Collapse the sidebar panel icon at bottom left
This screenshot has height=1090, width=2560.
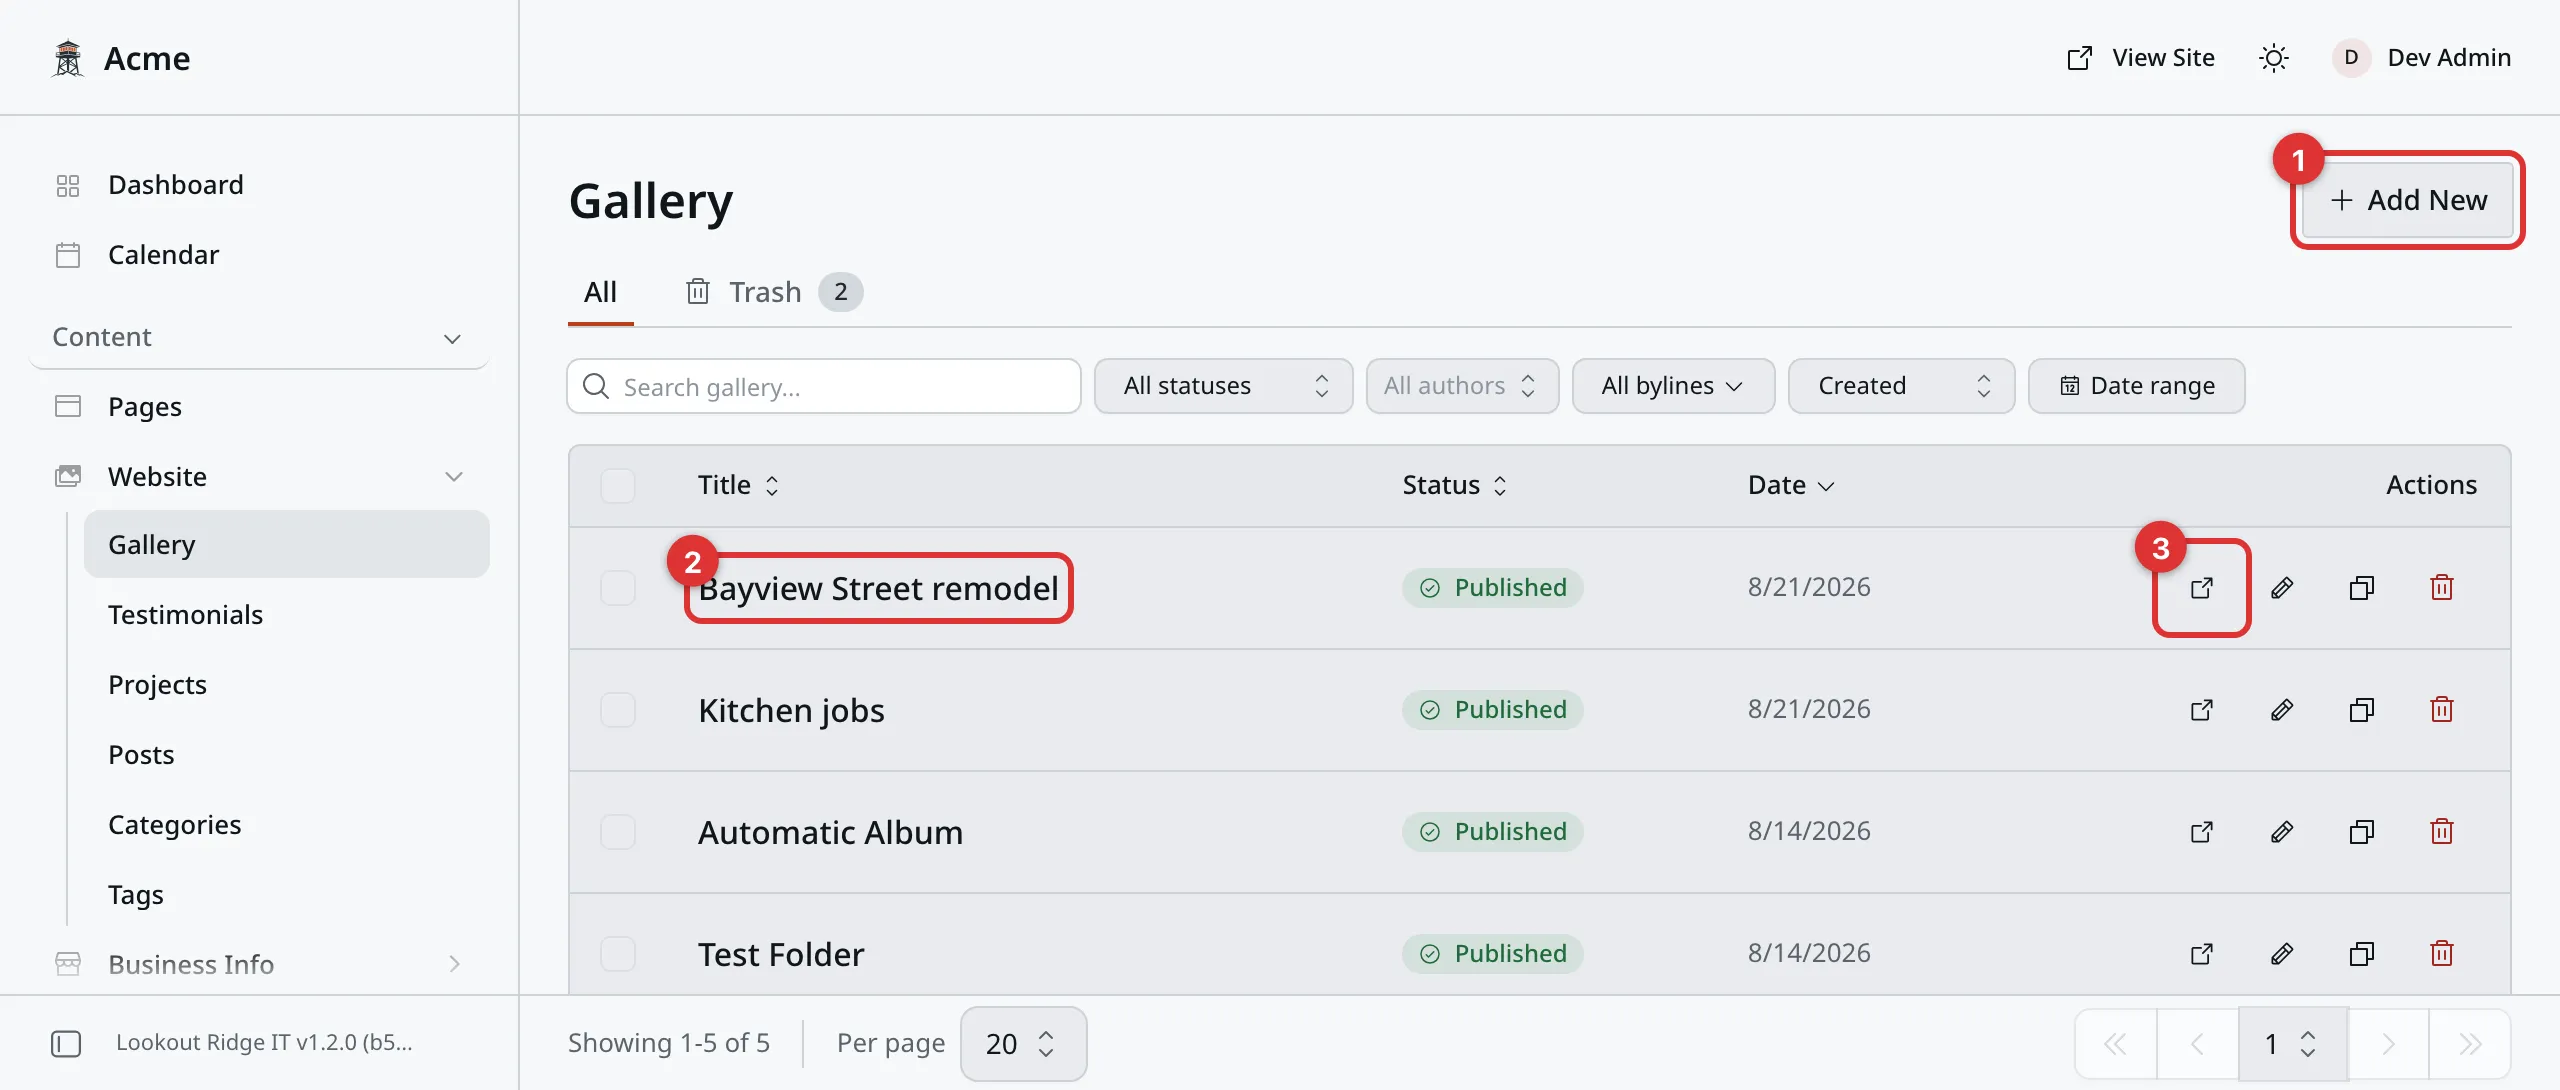tap(66, 1043)
